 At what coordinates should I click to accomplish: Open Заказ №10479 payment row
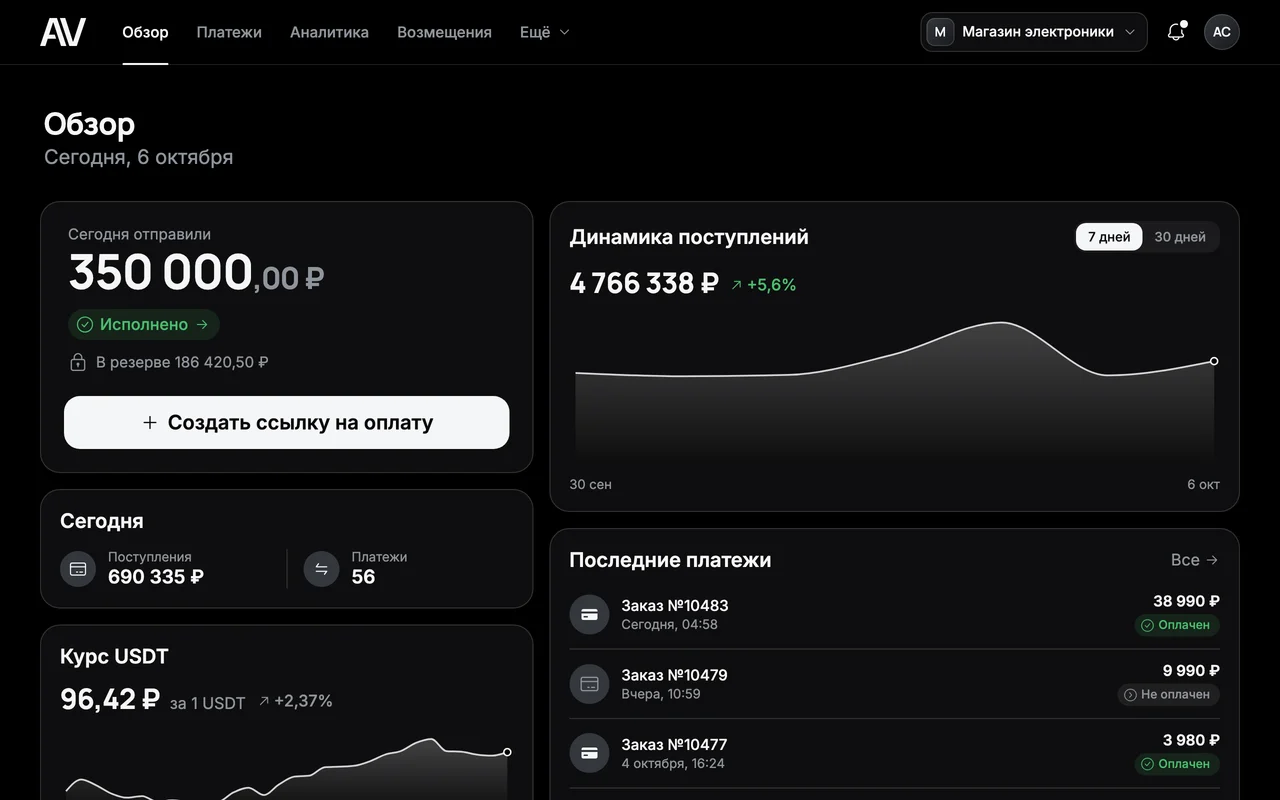point(894,684)
